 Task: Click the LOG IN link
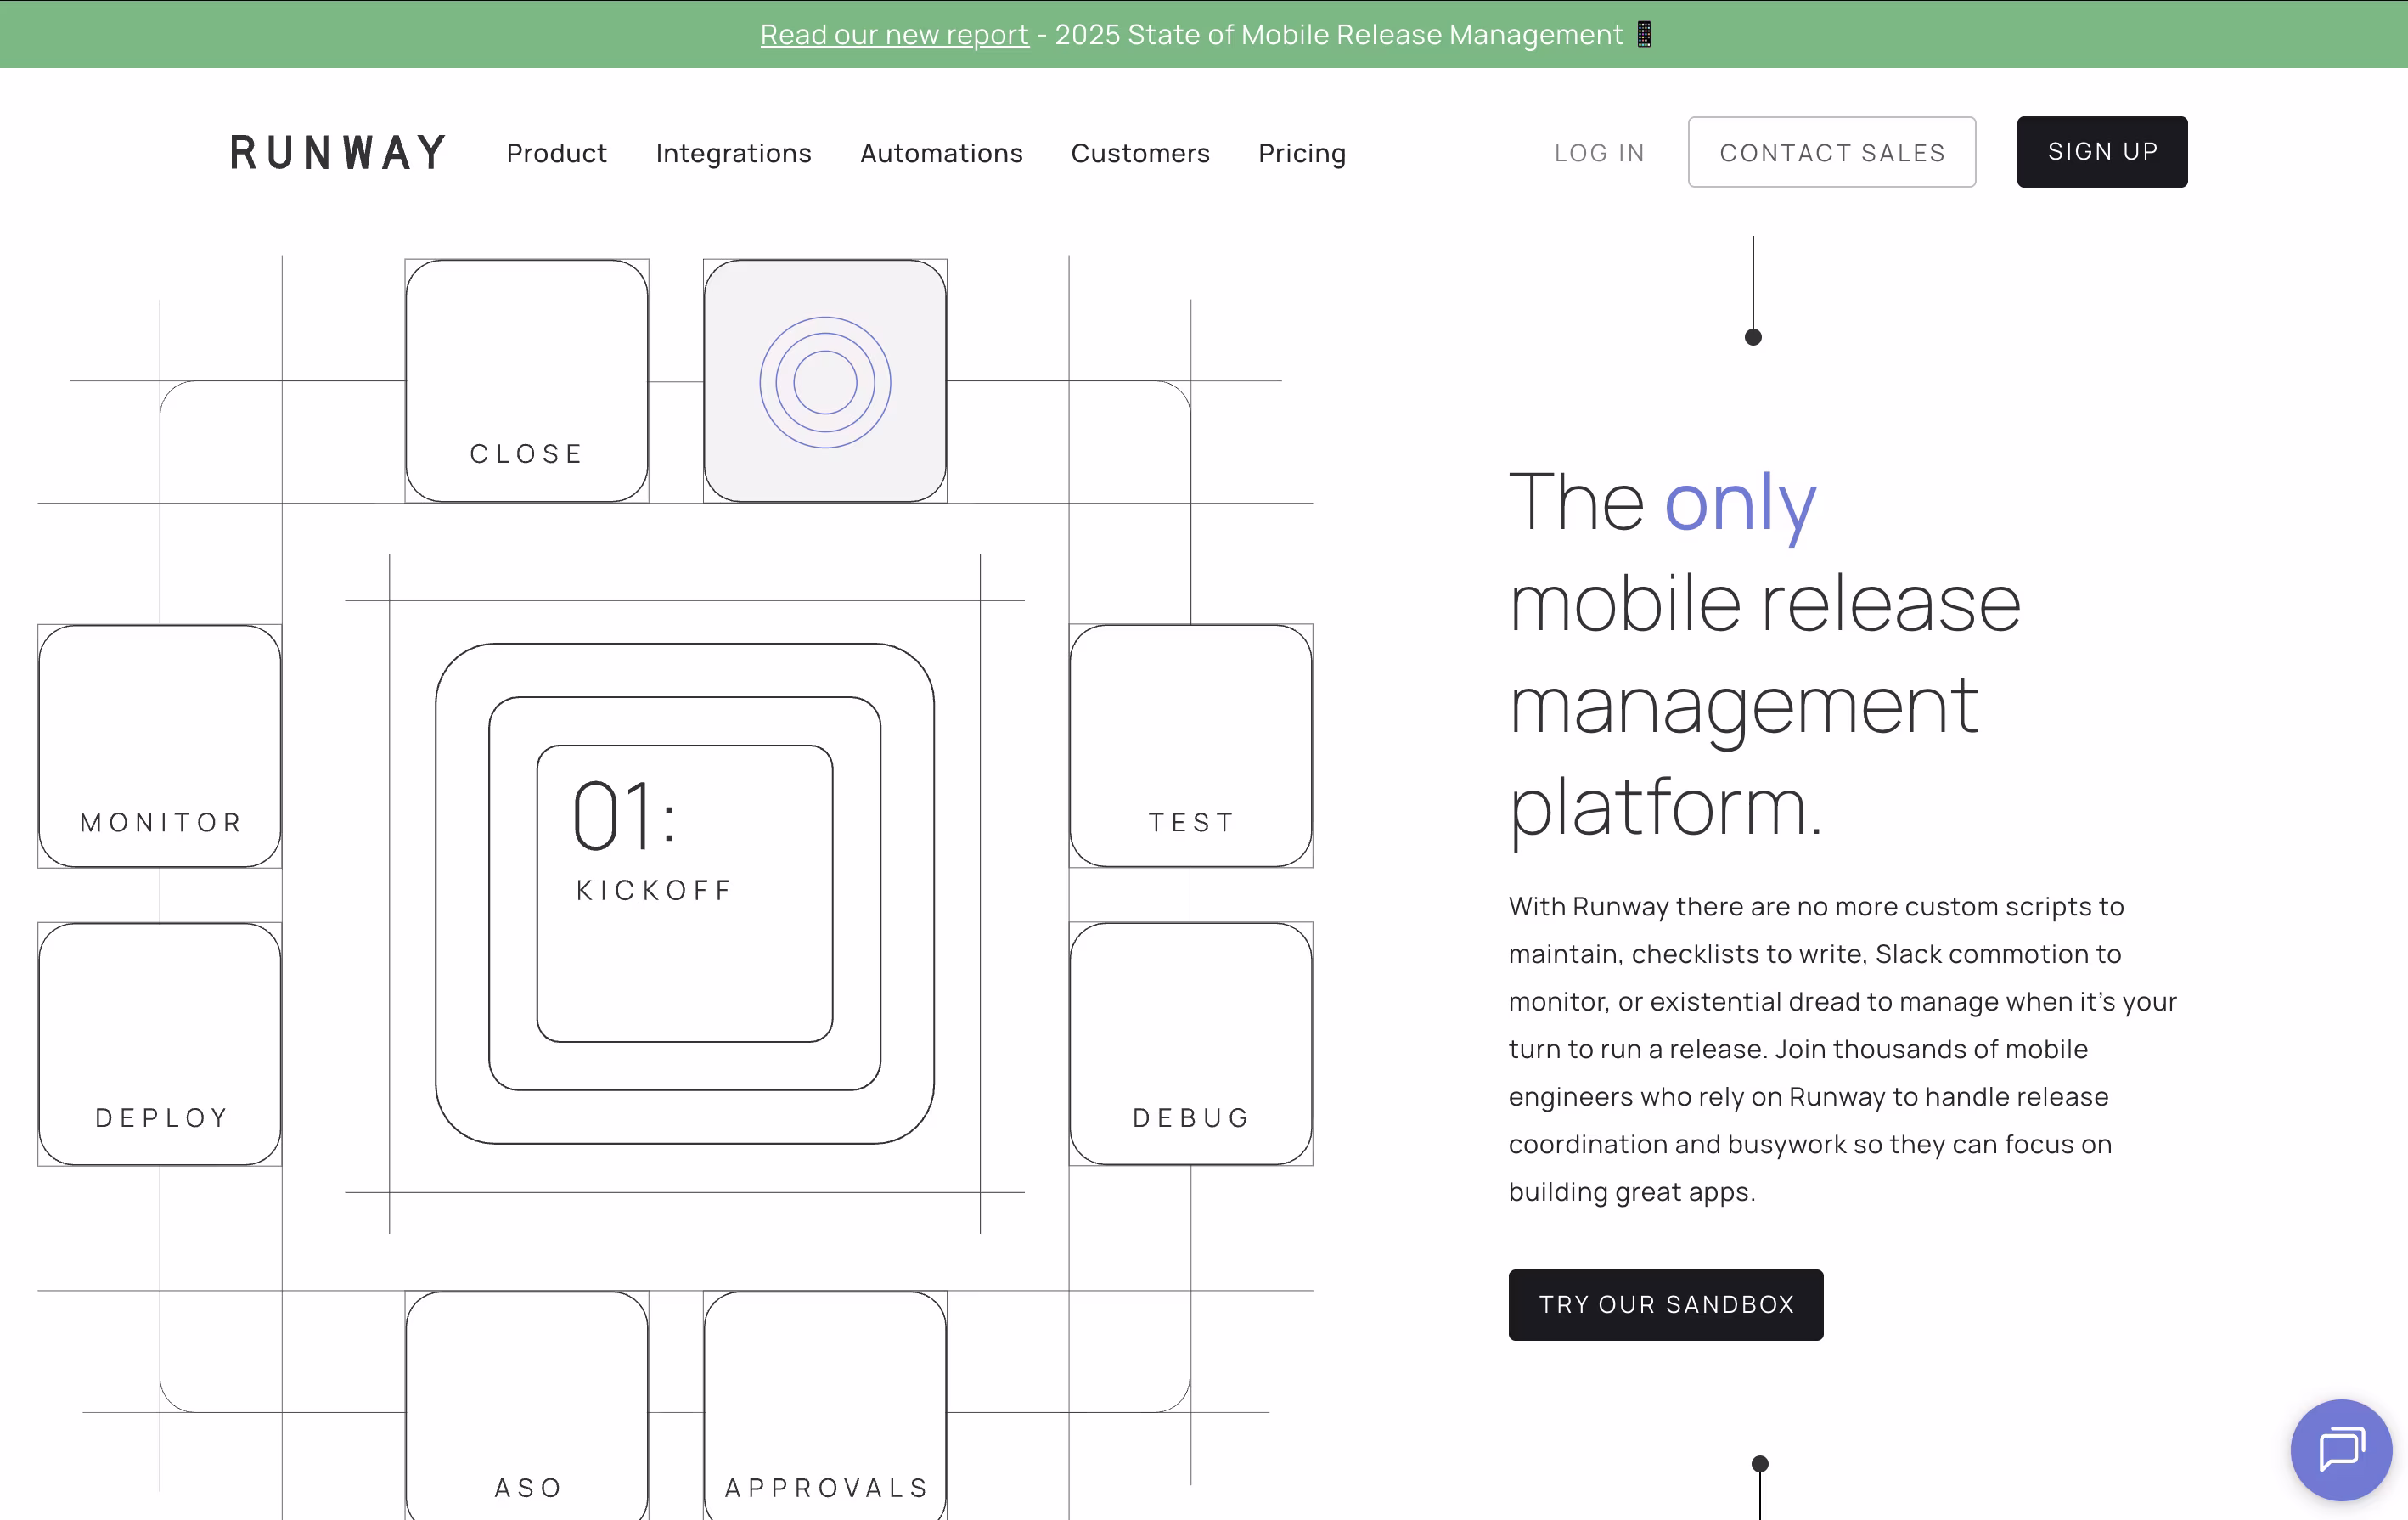[1599, 153]
